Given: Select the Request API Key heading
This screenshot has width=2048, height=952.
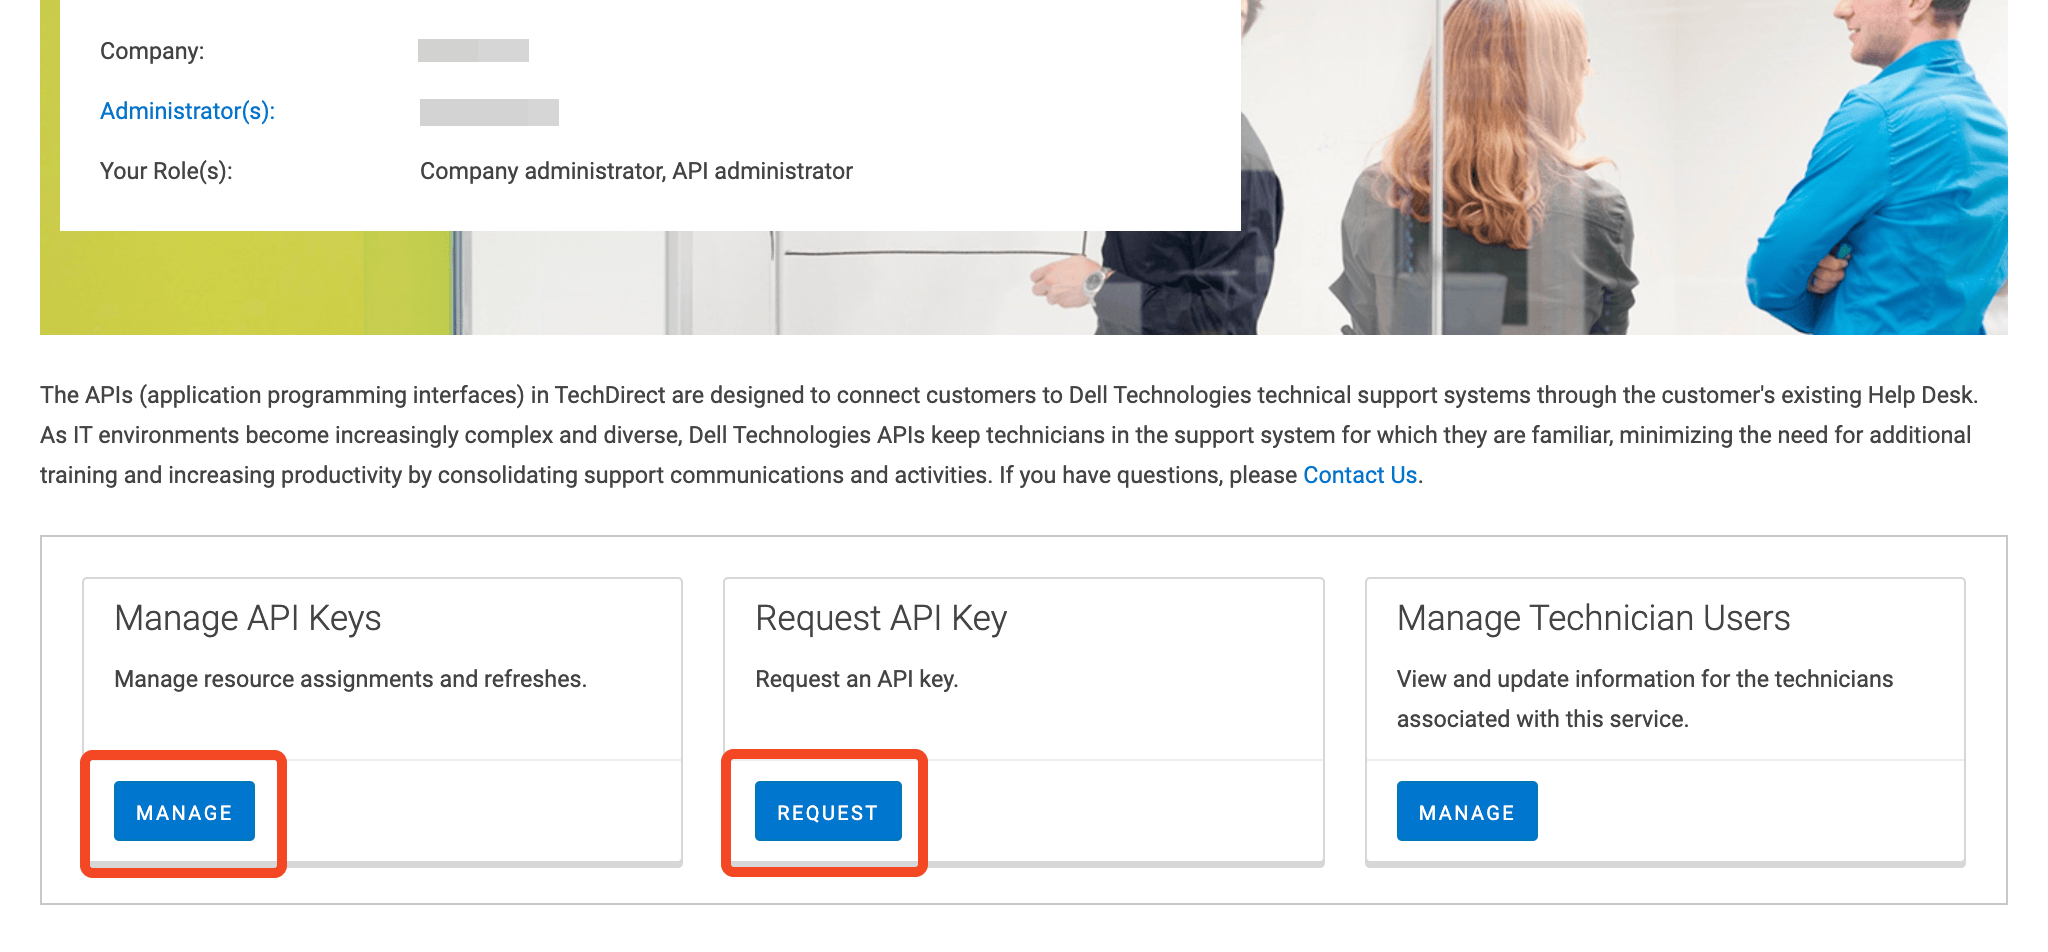Looking at the screenshot, I should click(881, 618).
